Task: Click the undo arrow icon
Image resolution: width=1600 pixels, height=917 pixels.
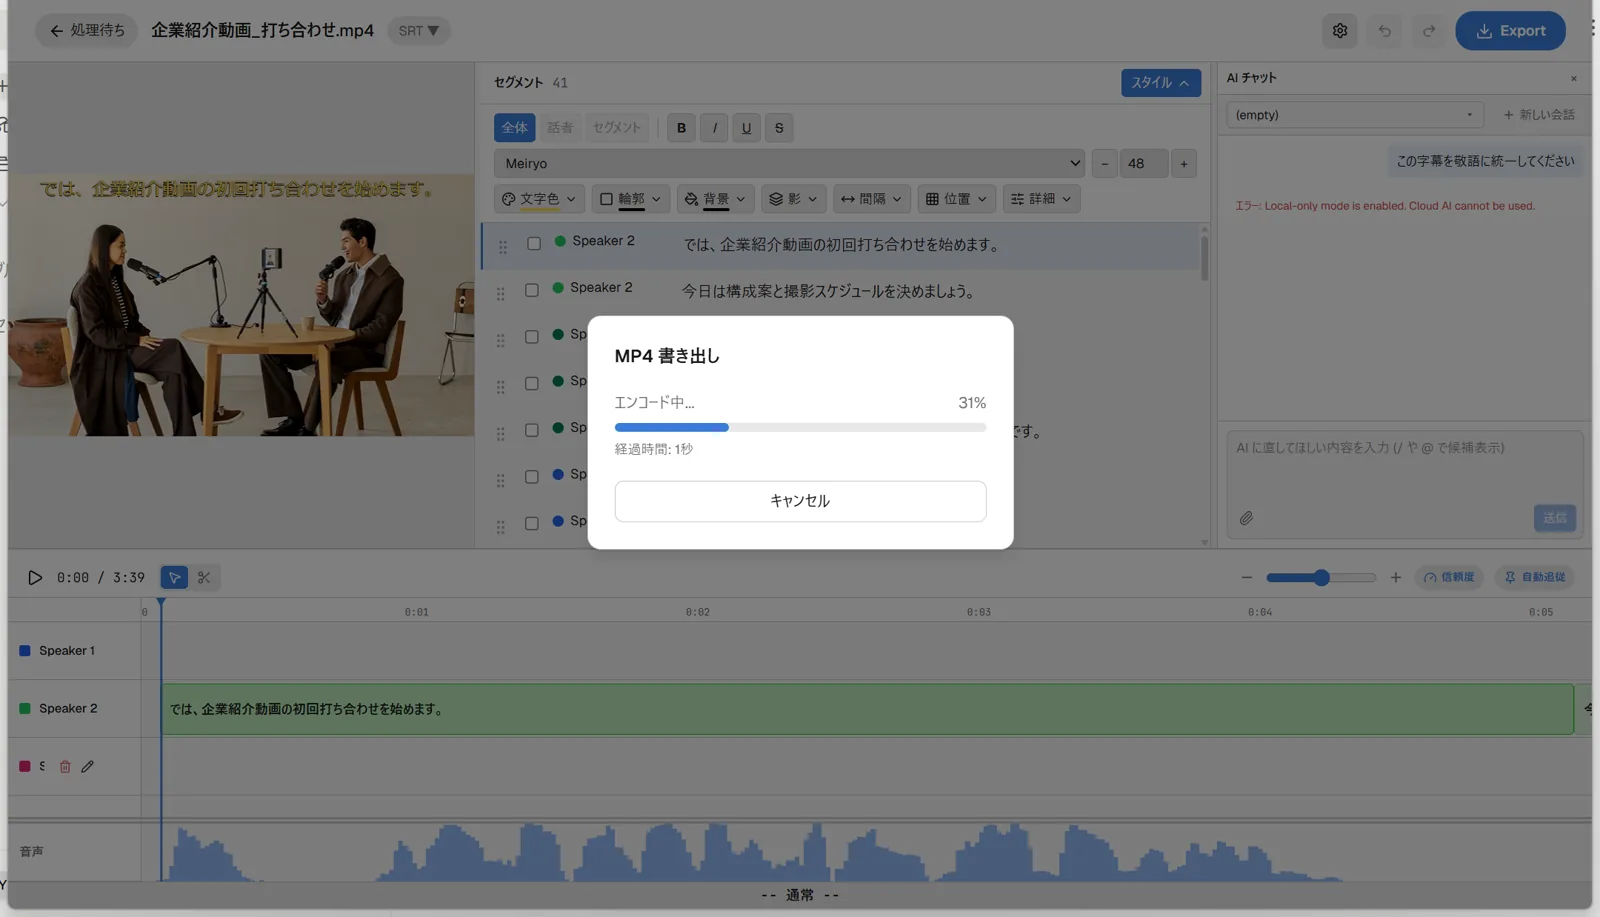Action: point(1384,31)
